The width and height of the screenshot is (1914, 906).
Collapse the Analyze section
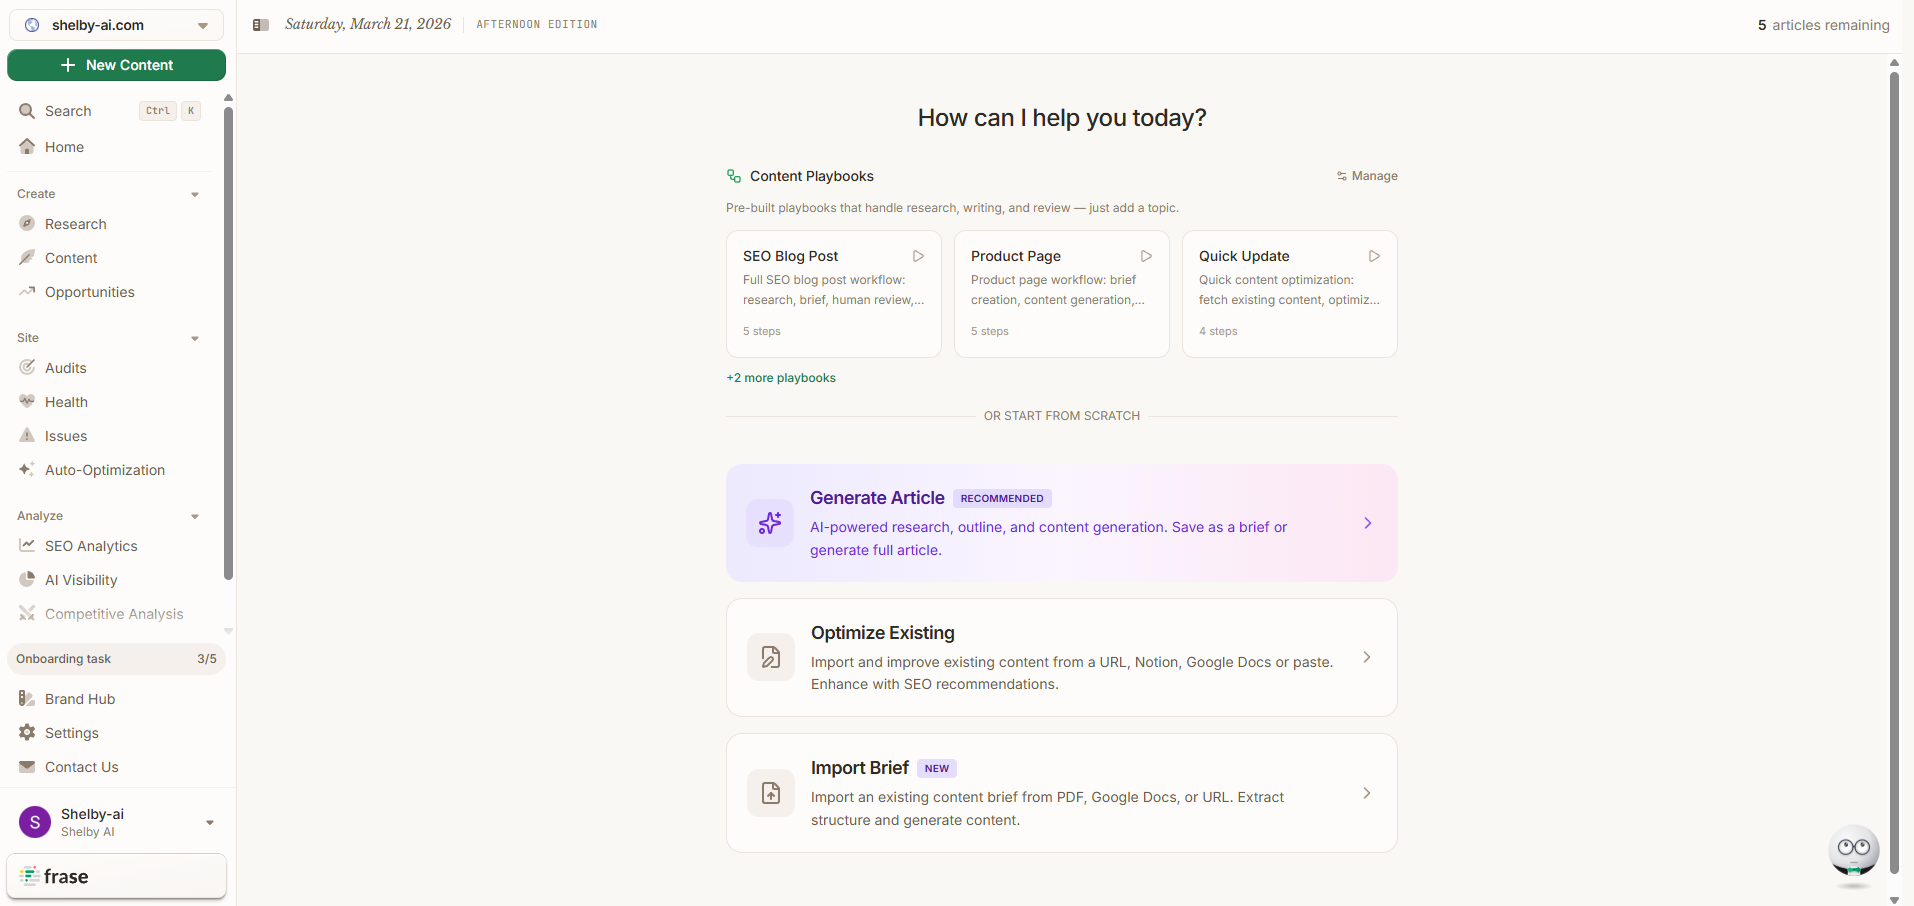194,515
